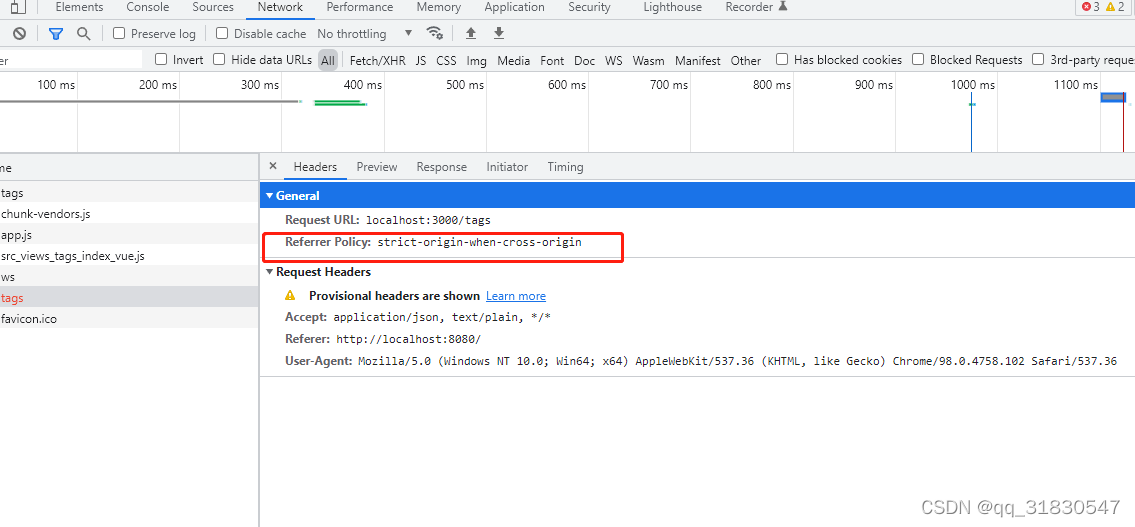Select the Network panel tab
This screenshot has height=527, width=1135.
point(280,7)
